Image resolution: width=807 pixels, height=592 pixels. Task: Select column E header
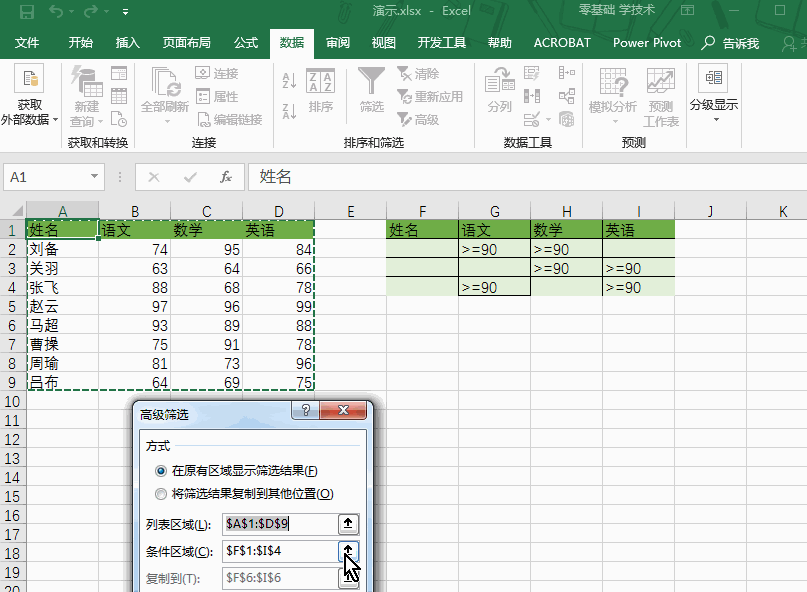click(350, 211)
